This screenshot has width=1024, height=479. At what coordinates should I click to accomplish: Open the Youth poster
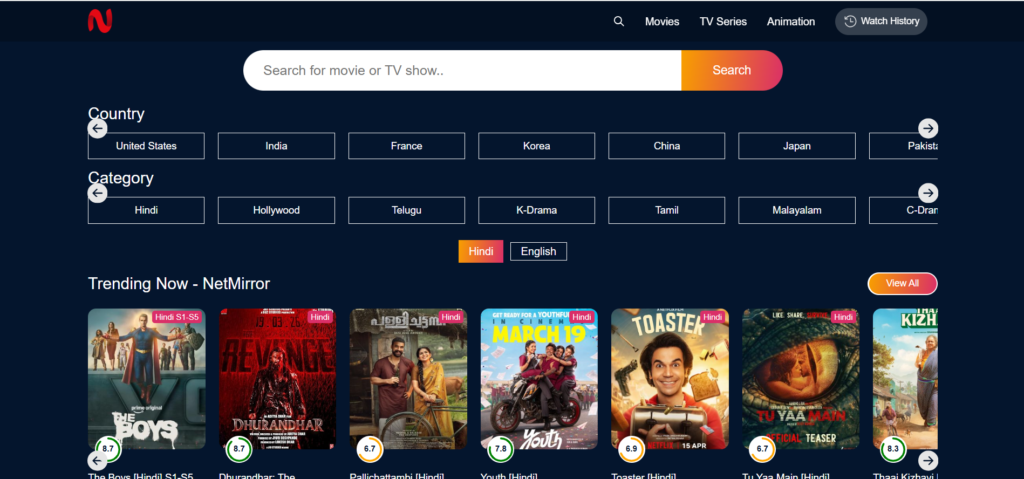click(x=539, y=379)
